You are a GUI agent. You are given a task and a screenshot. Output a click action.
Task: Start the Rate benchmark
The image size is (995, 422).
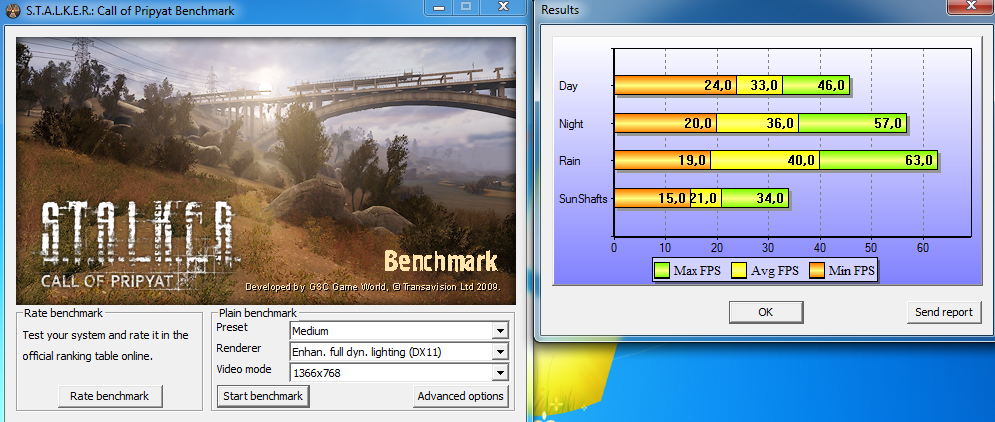[109, 396]
